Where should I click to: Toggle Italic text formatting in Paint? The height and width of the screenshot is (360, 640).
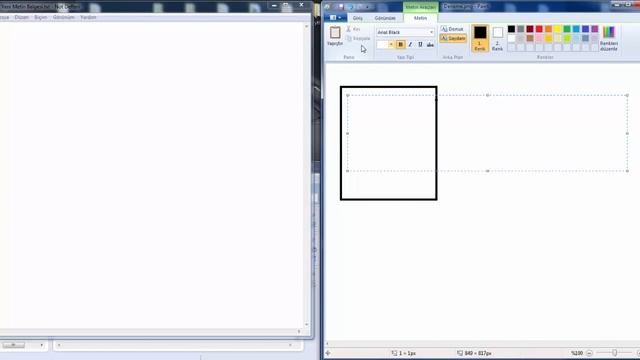pos(410,44)
